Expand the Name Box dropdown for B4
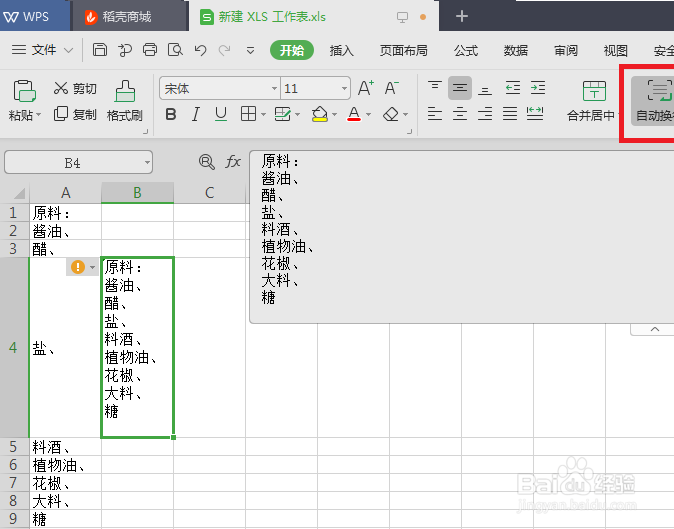This screenshot has height=529, width=674. tap(147, 162)
